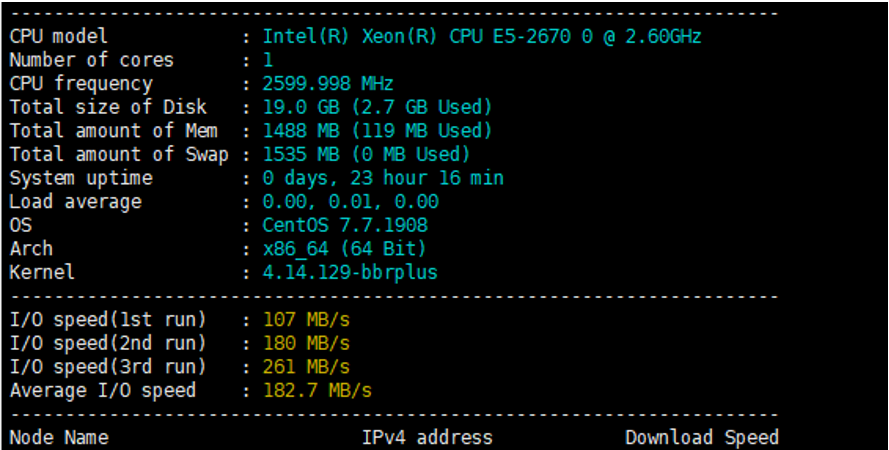Click the Total size of Disk label
The image size is (889, 450).
coord(108,107)
